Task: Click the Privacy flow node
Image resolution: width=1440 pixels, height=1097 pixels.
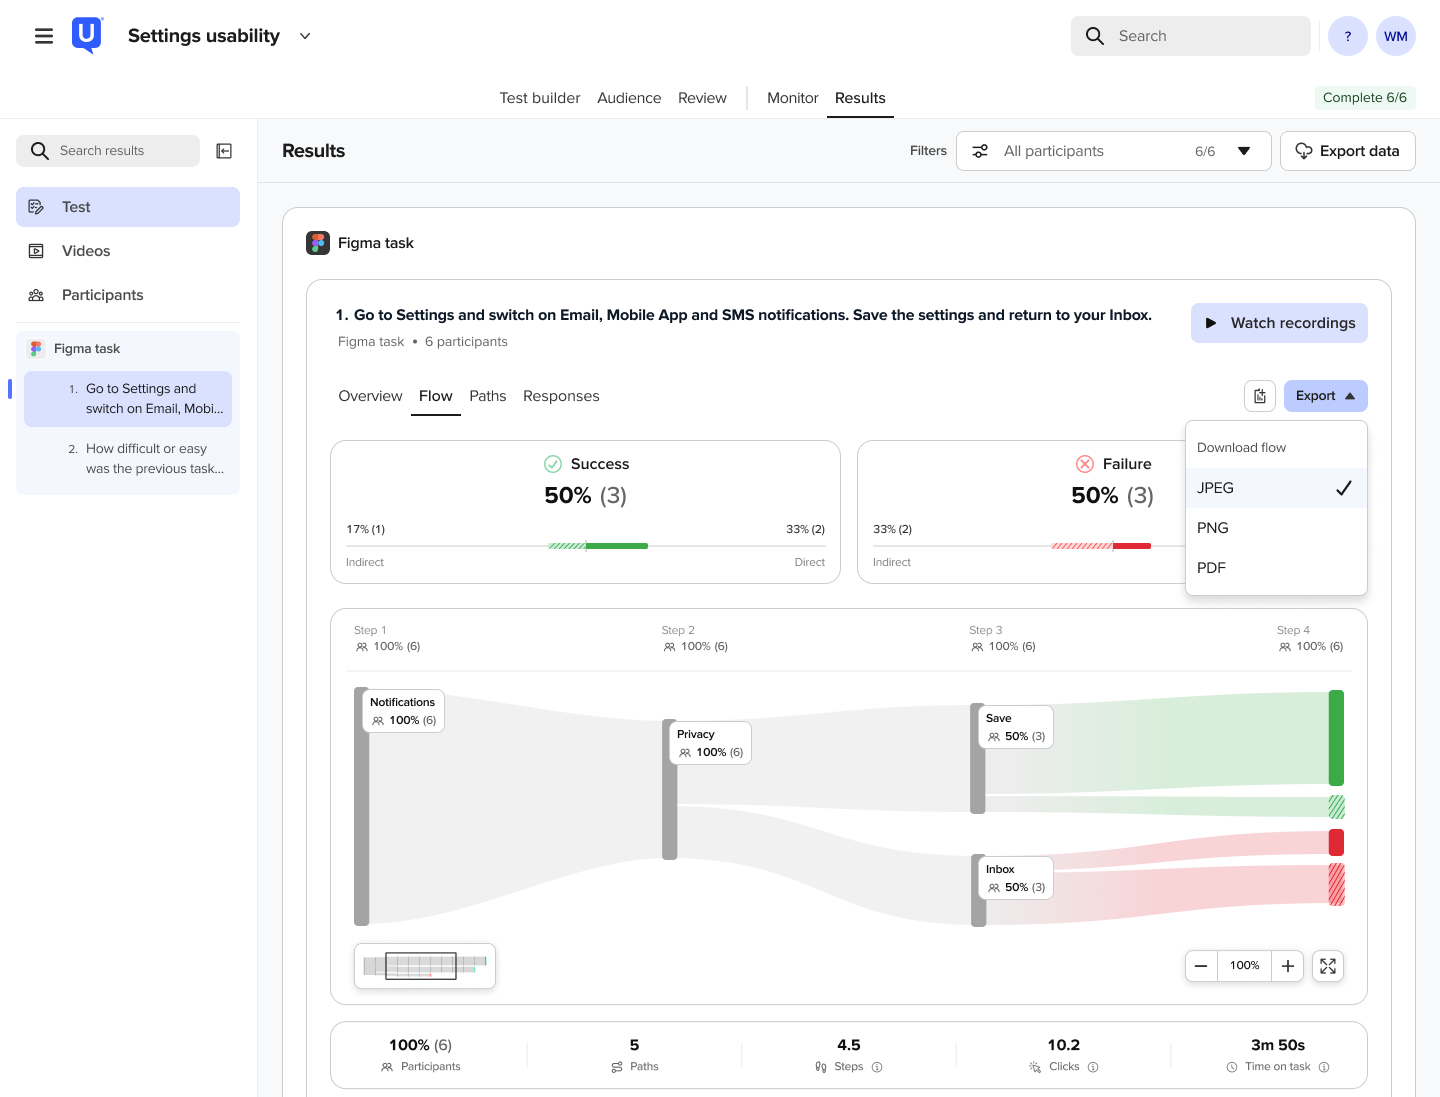Action: pos(710,743)
